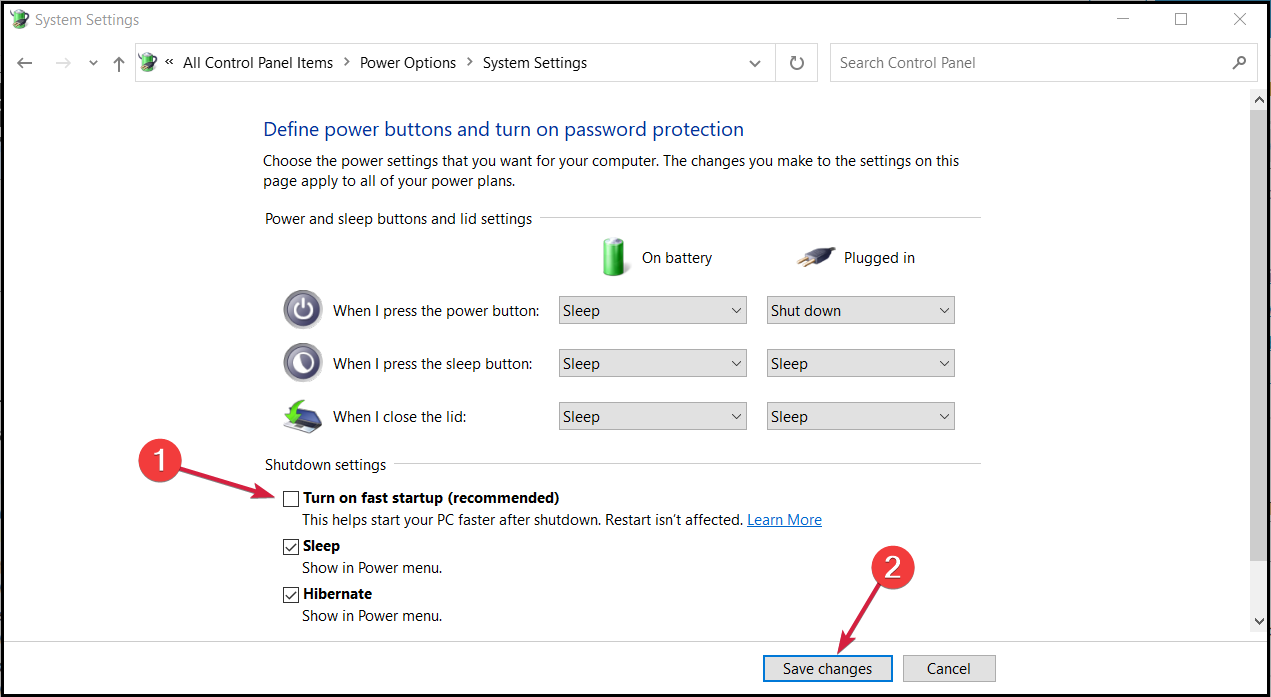Open close-lid Plugged in dropdown
Image resolution: width=1271 pixels, height=697 pixels.
pos(860,417)
